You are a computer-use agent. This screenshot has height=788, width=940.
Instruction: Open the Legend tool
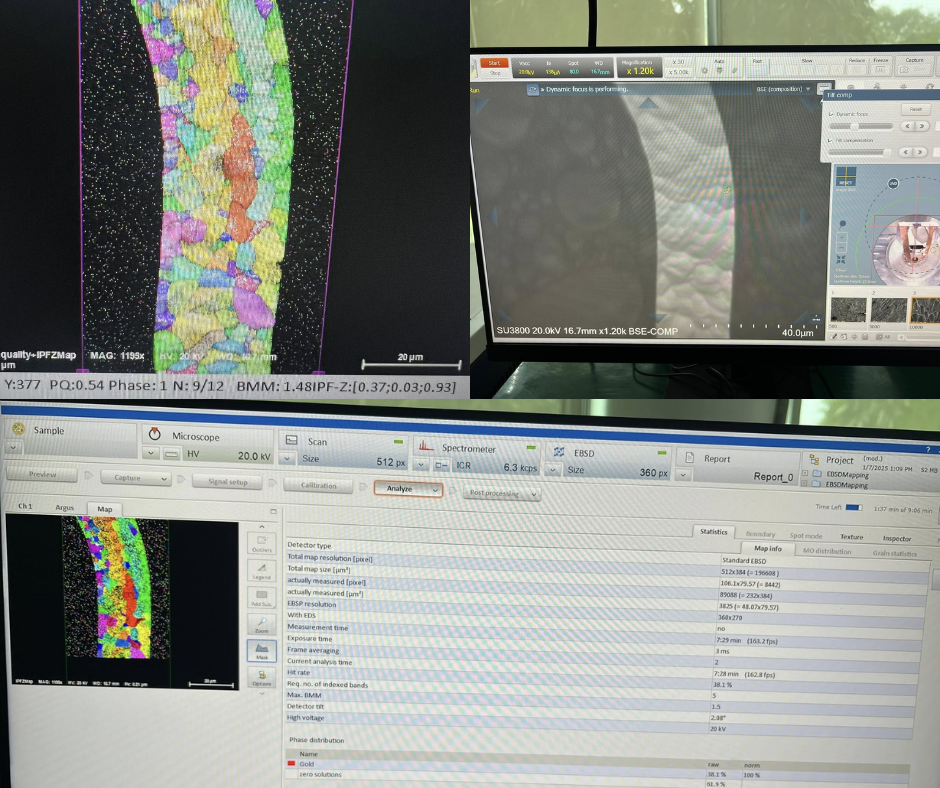261,571
